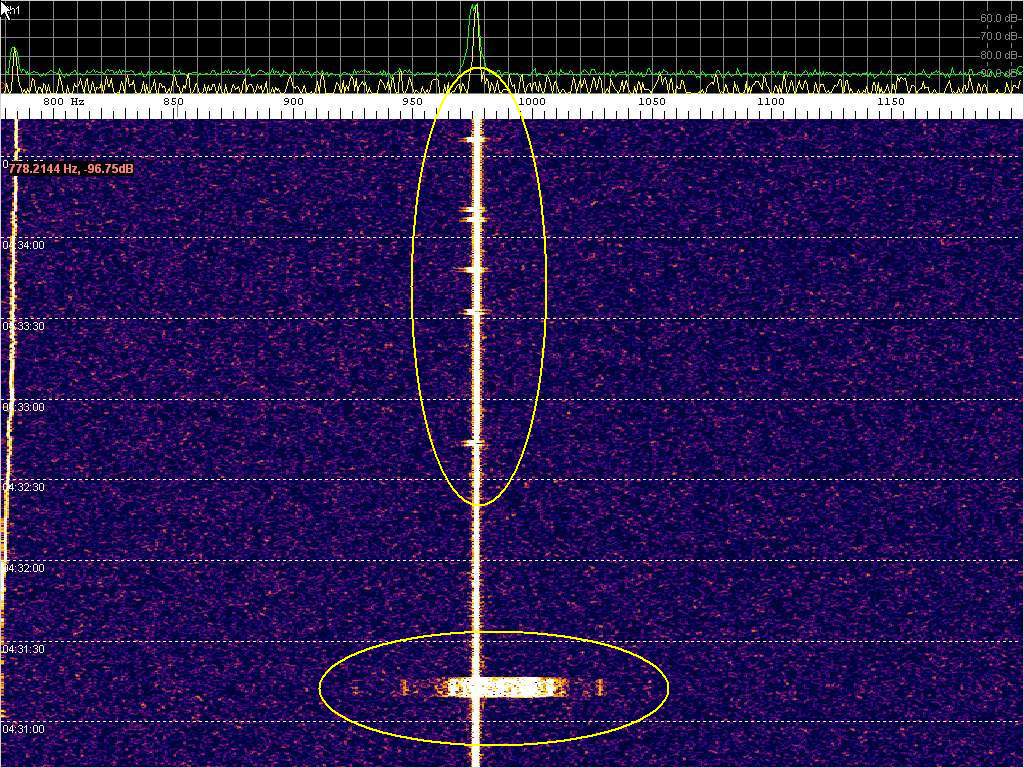Select the 04:32:30 time marker
This screenshot has width=1024, height=768.
pyautogui.click(x=23, y=487)
